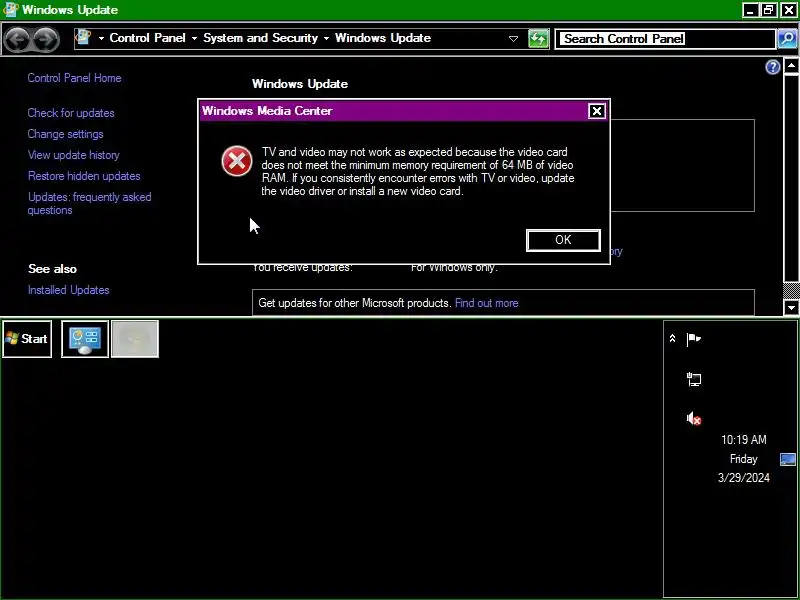Open Updates: frequently asked questions

coord(89,204)
